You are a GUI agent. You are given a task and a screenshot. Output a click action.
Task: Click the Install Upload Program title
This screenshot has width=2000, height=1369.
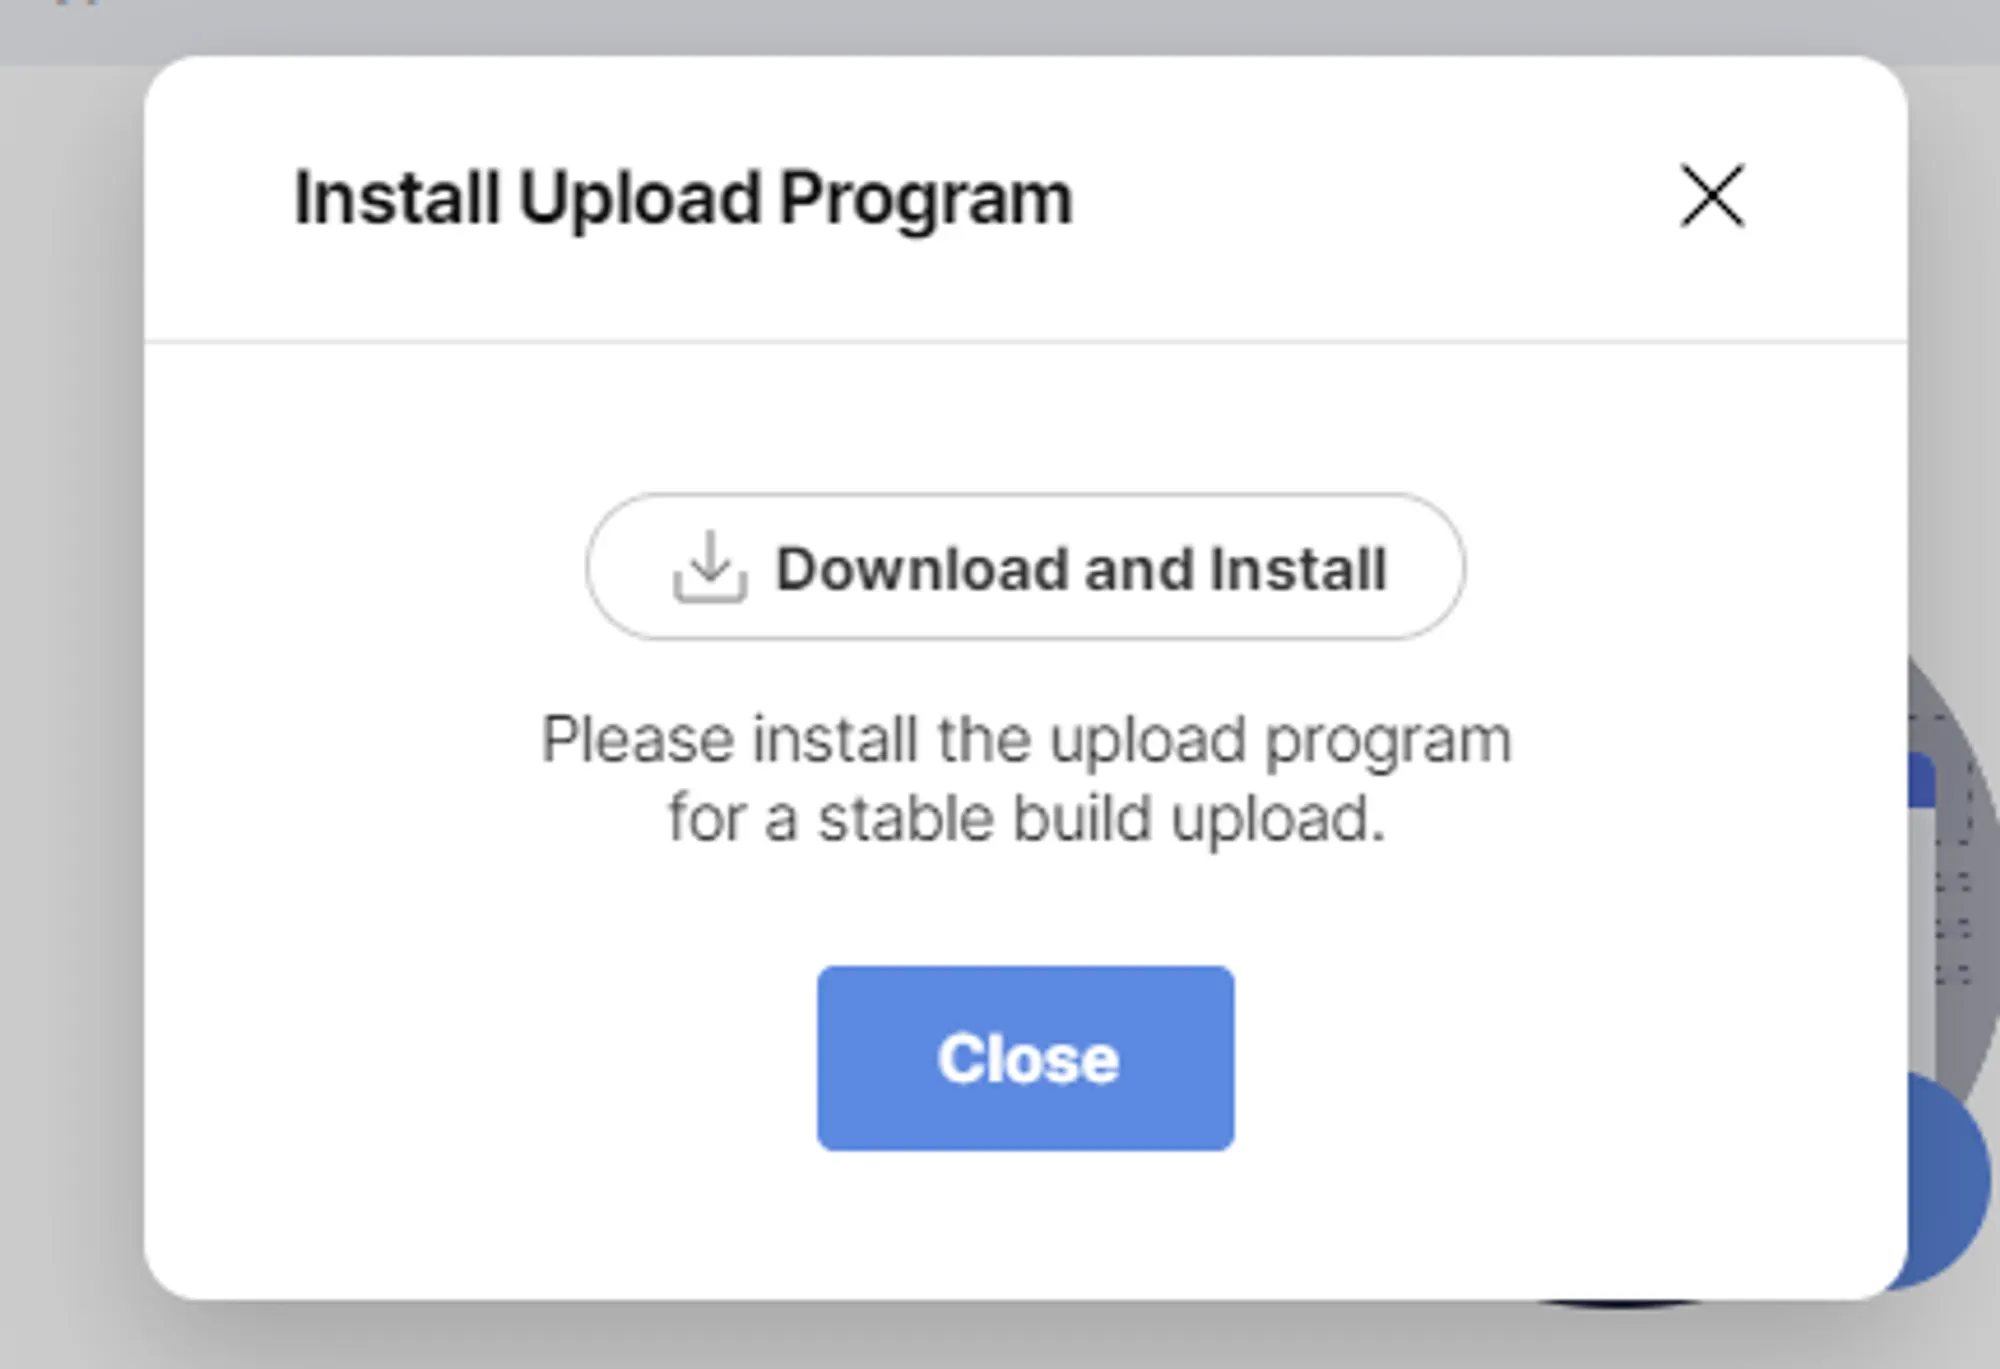pos(683,198)
